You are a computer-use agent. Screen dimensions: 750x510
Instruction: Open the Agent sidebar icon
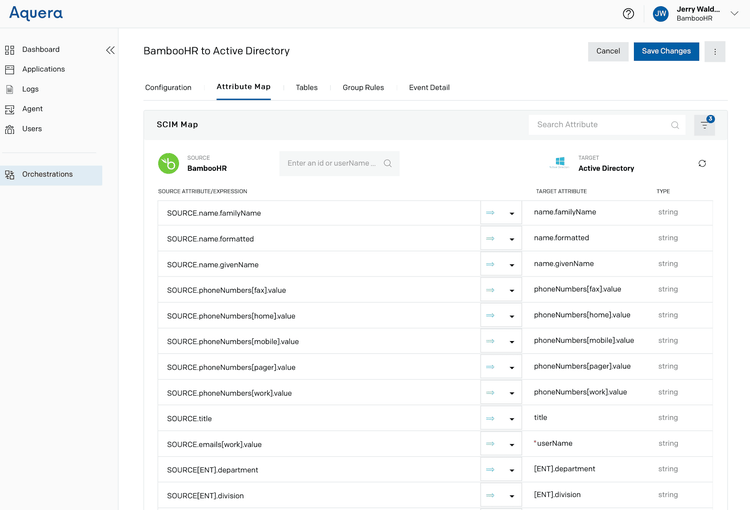(10, 110)
